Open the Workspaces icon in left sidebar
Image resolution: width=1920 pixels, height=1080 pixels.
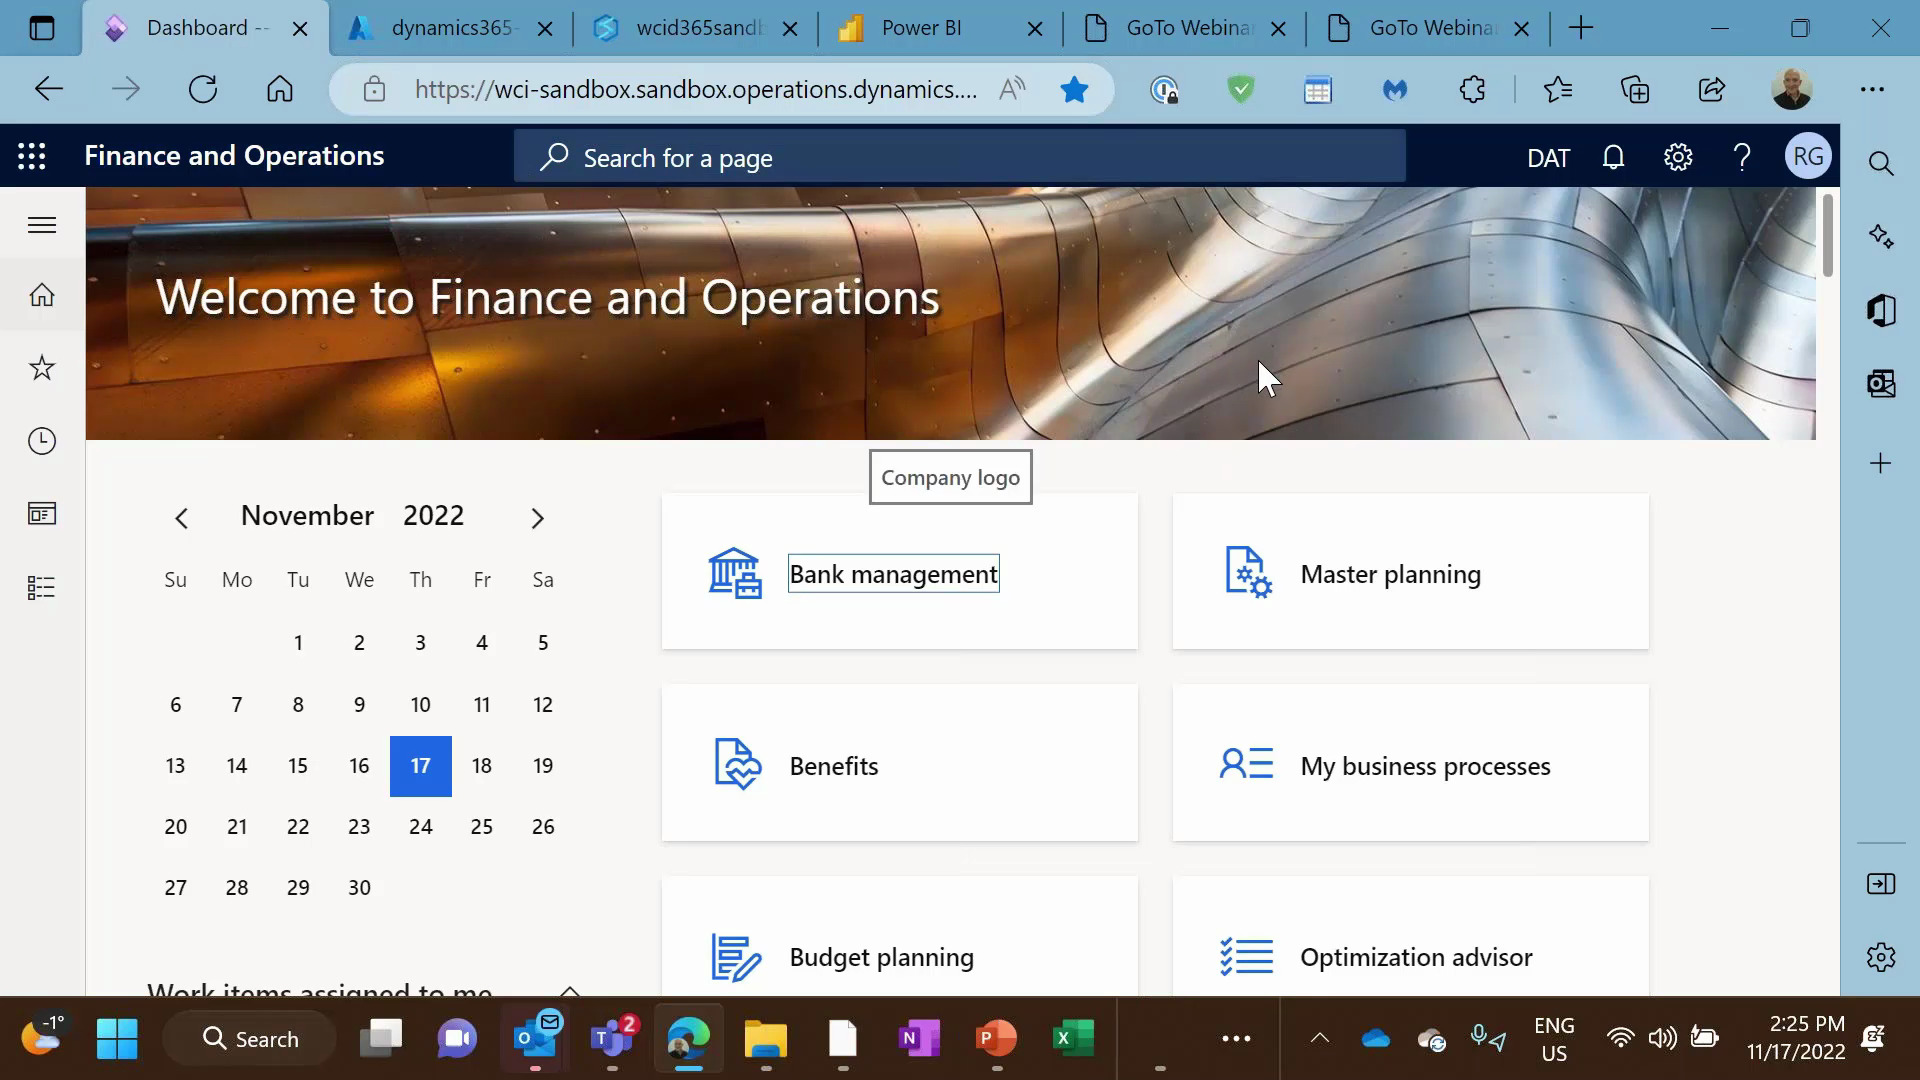(x=41, y=514)
